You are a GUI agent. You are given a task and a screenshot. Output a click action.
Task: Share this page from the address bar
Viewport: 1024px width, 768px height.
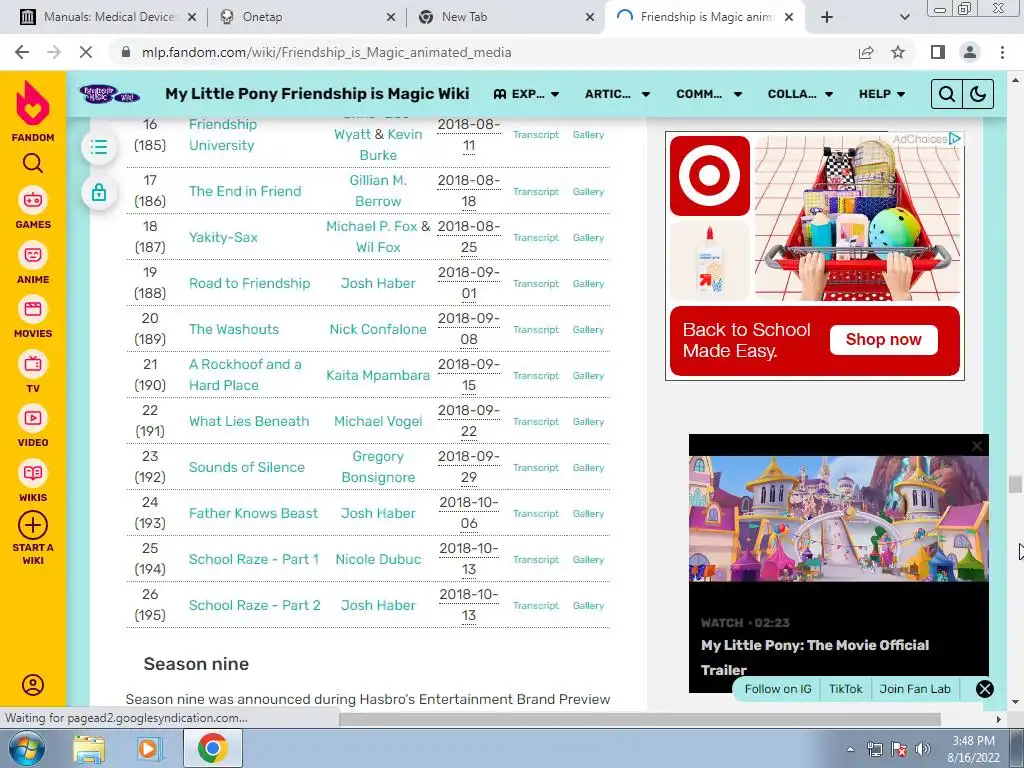point(866,52)
